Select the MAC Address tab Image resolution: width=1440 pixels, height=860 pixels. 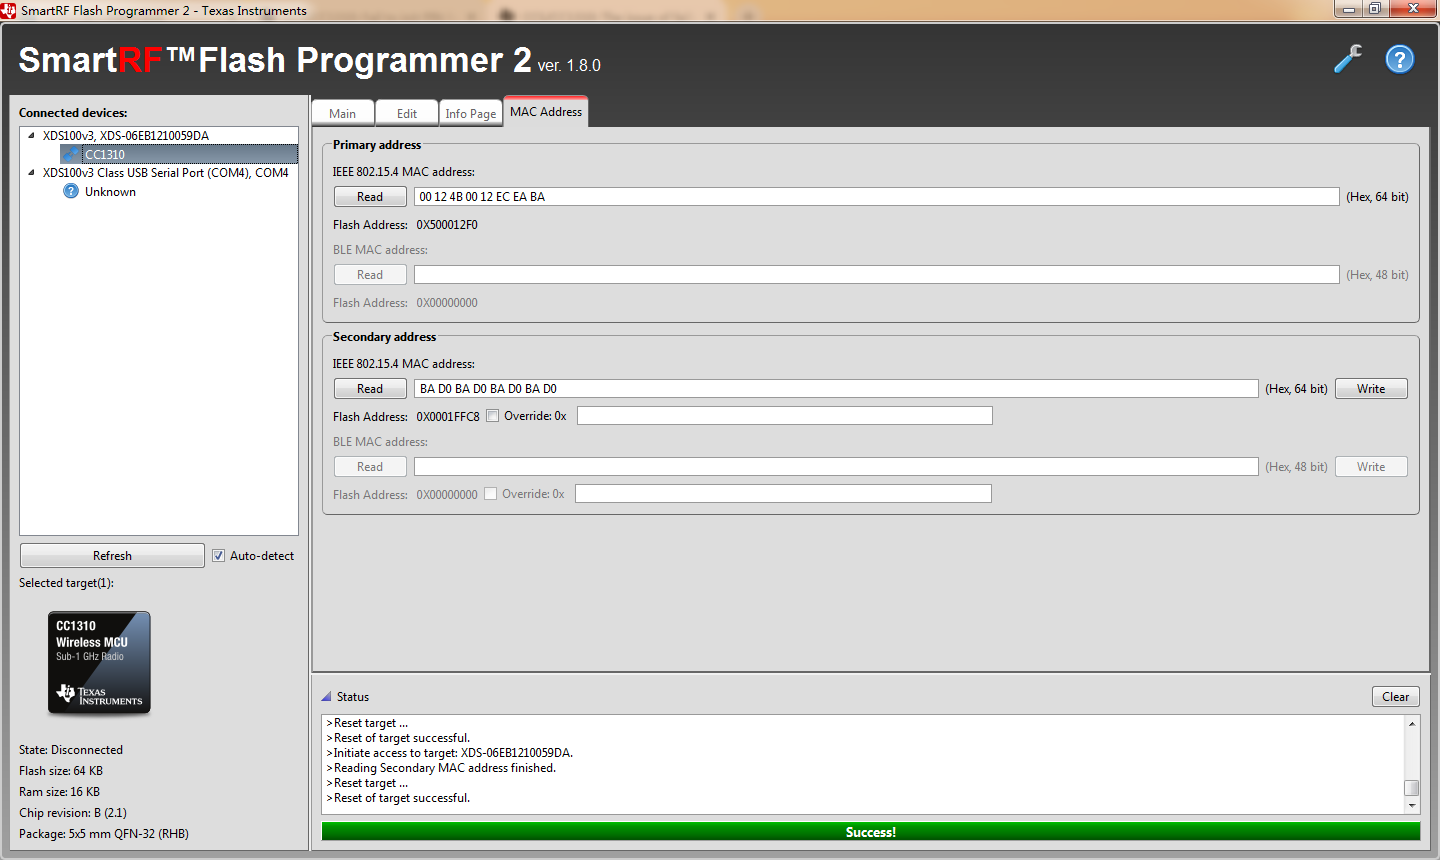point(546,111)
